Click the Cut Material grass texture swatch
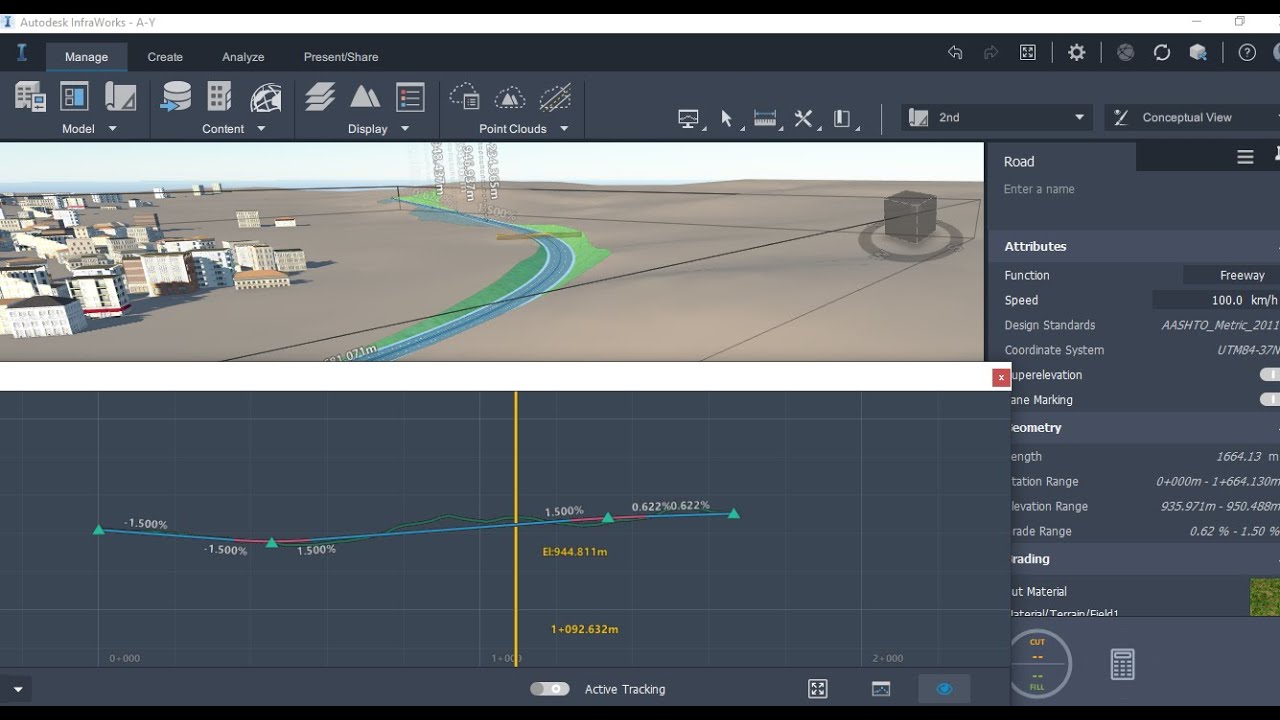The image size is (1280, 720). click(x=1264, y=597)
